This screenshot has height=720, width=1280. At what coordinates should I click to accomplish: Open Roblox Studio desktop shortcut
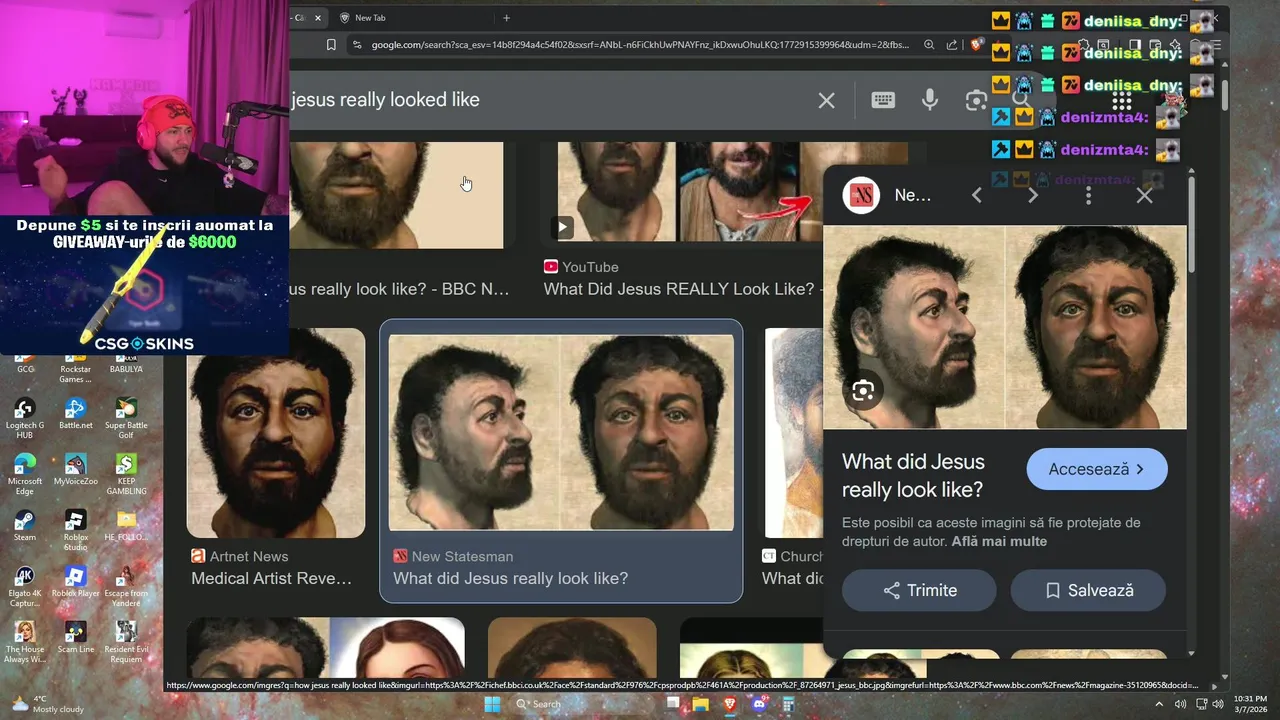75,530
